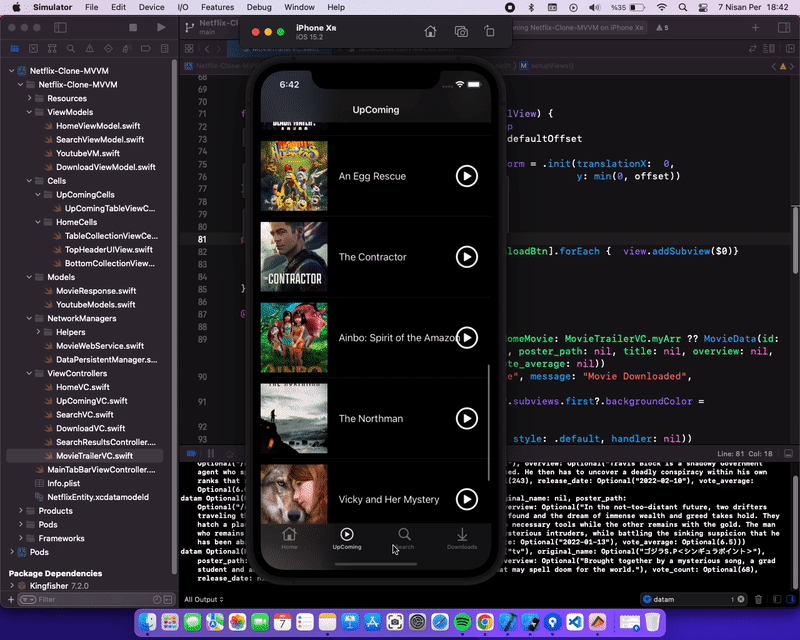Take a Simulator screenshot with the camera icon
The width and height of the screenshot is (800, 640).
(461, 32)
